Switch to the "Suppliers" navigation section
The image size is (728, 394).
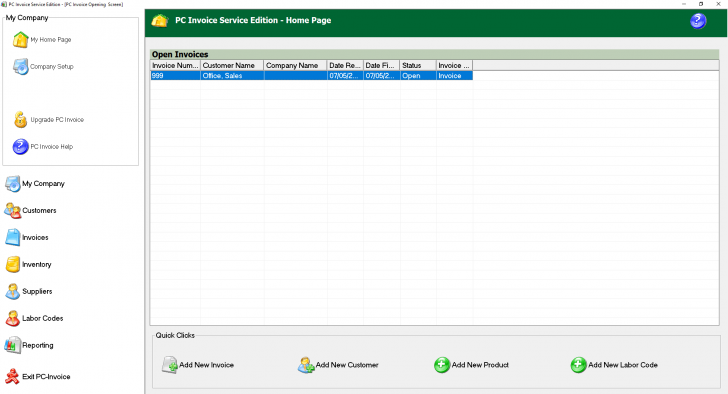click(37, 291)
